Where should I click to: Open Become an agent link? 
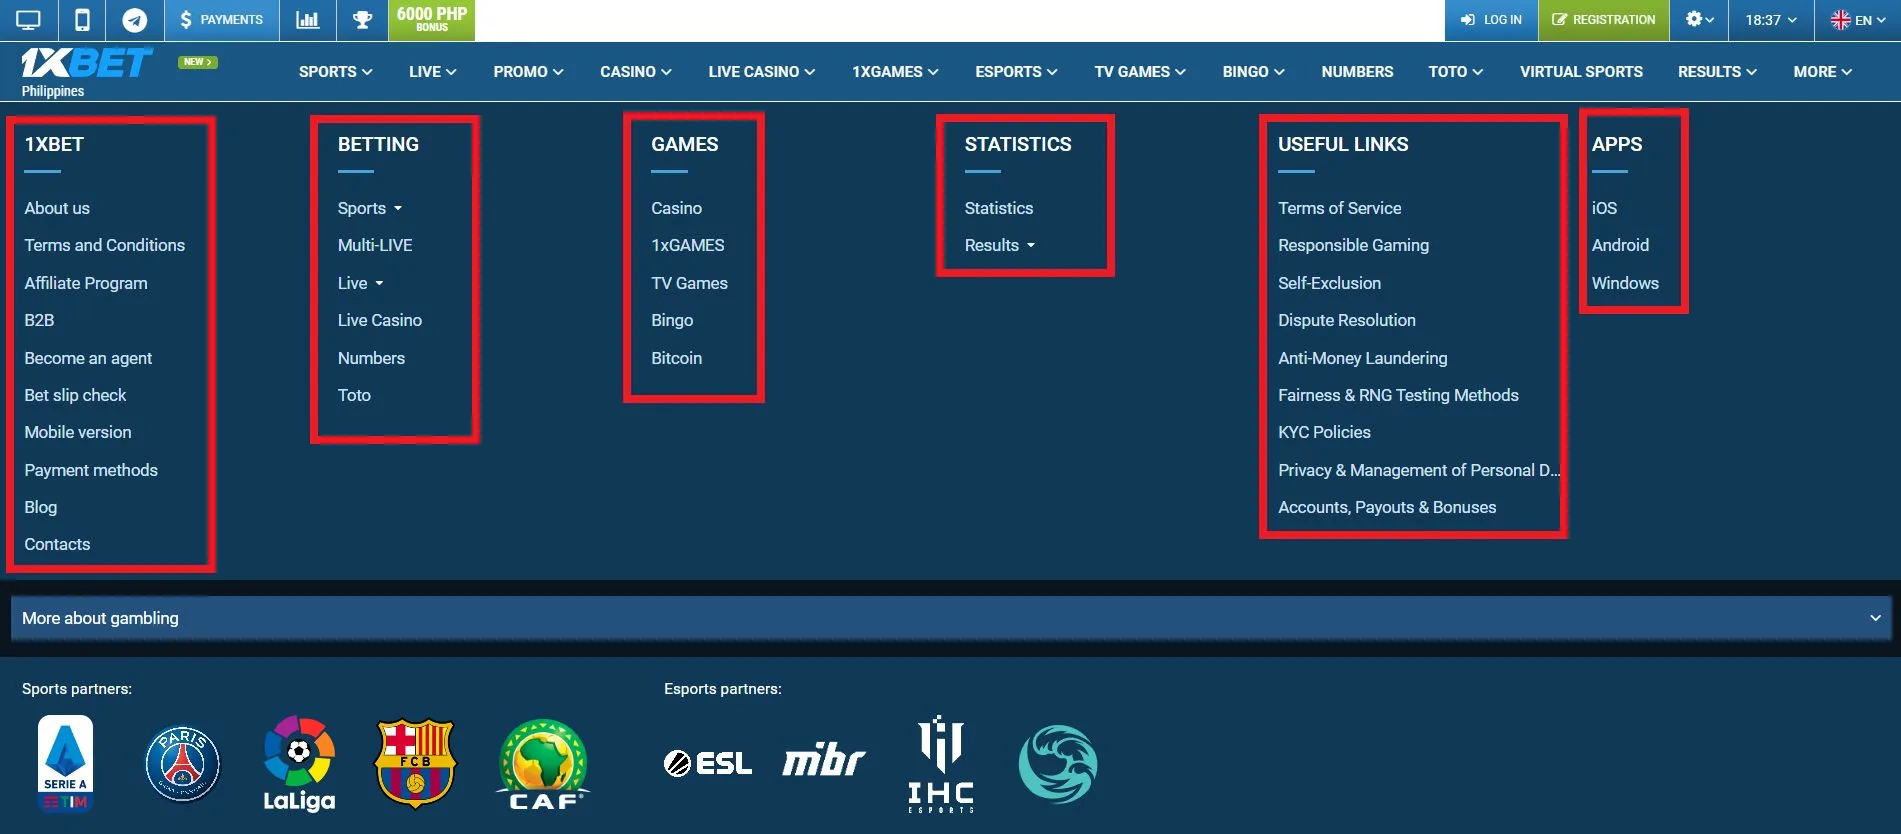click(x=88, y=358)
